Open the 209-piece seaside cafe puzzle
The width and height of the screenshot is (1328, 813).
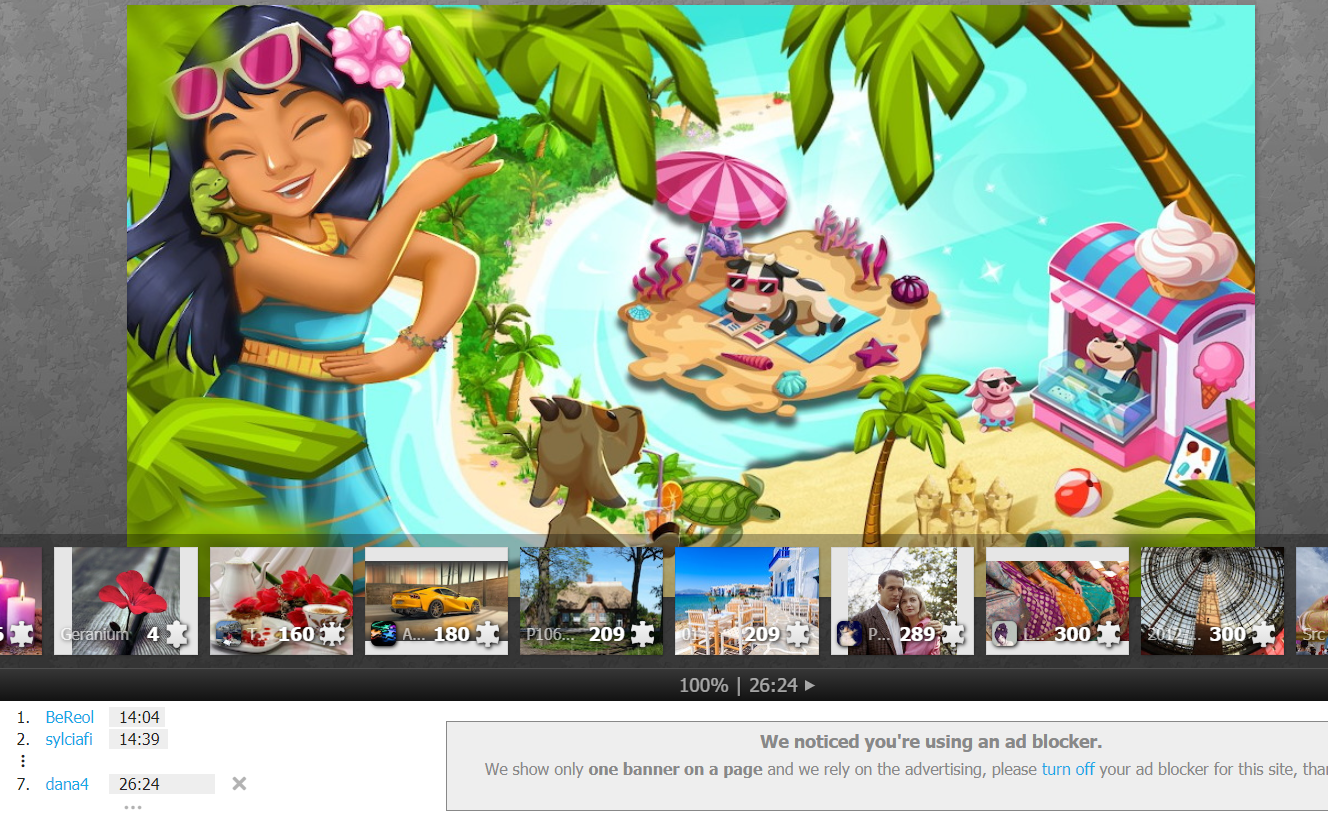[747, 601]
